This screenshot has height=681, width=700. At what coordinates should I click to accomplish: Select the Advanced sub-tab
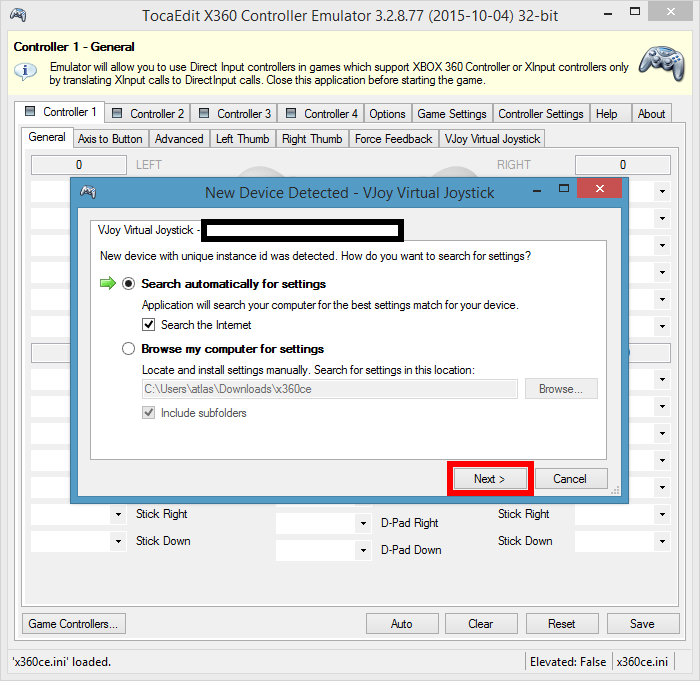(x=179, y=139)
